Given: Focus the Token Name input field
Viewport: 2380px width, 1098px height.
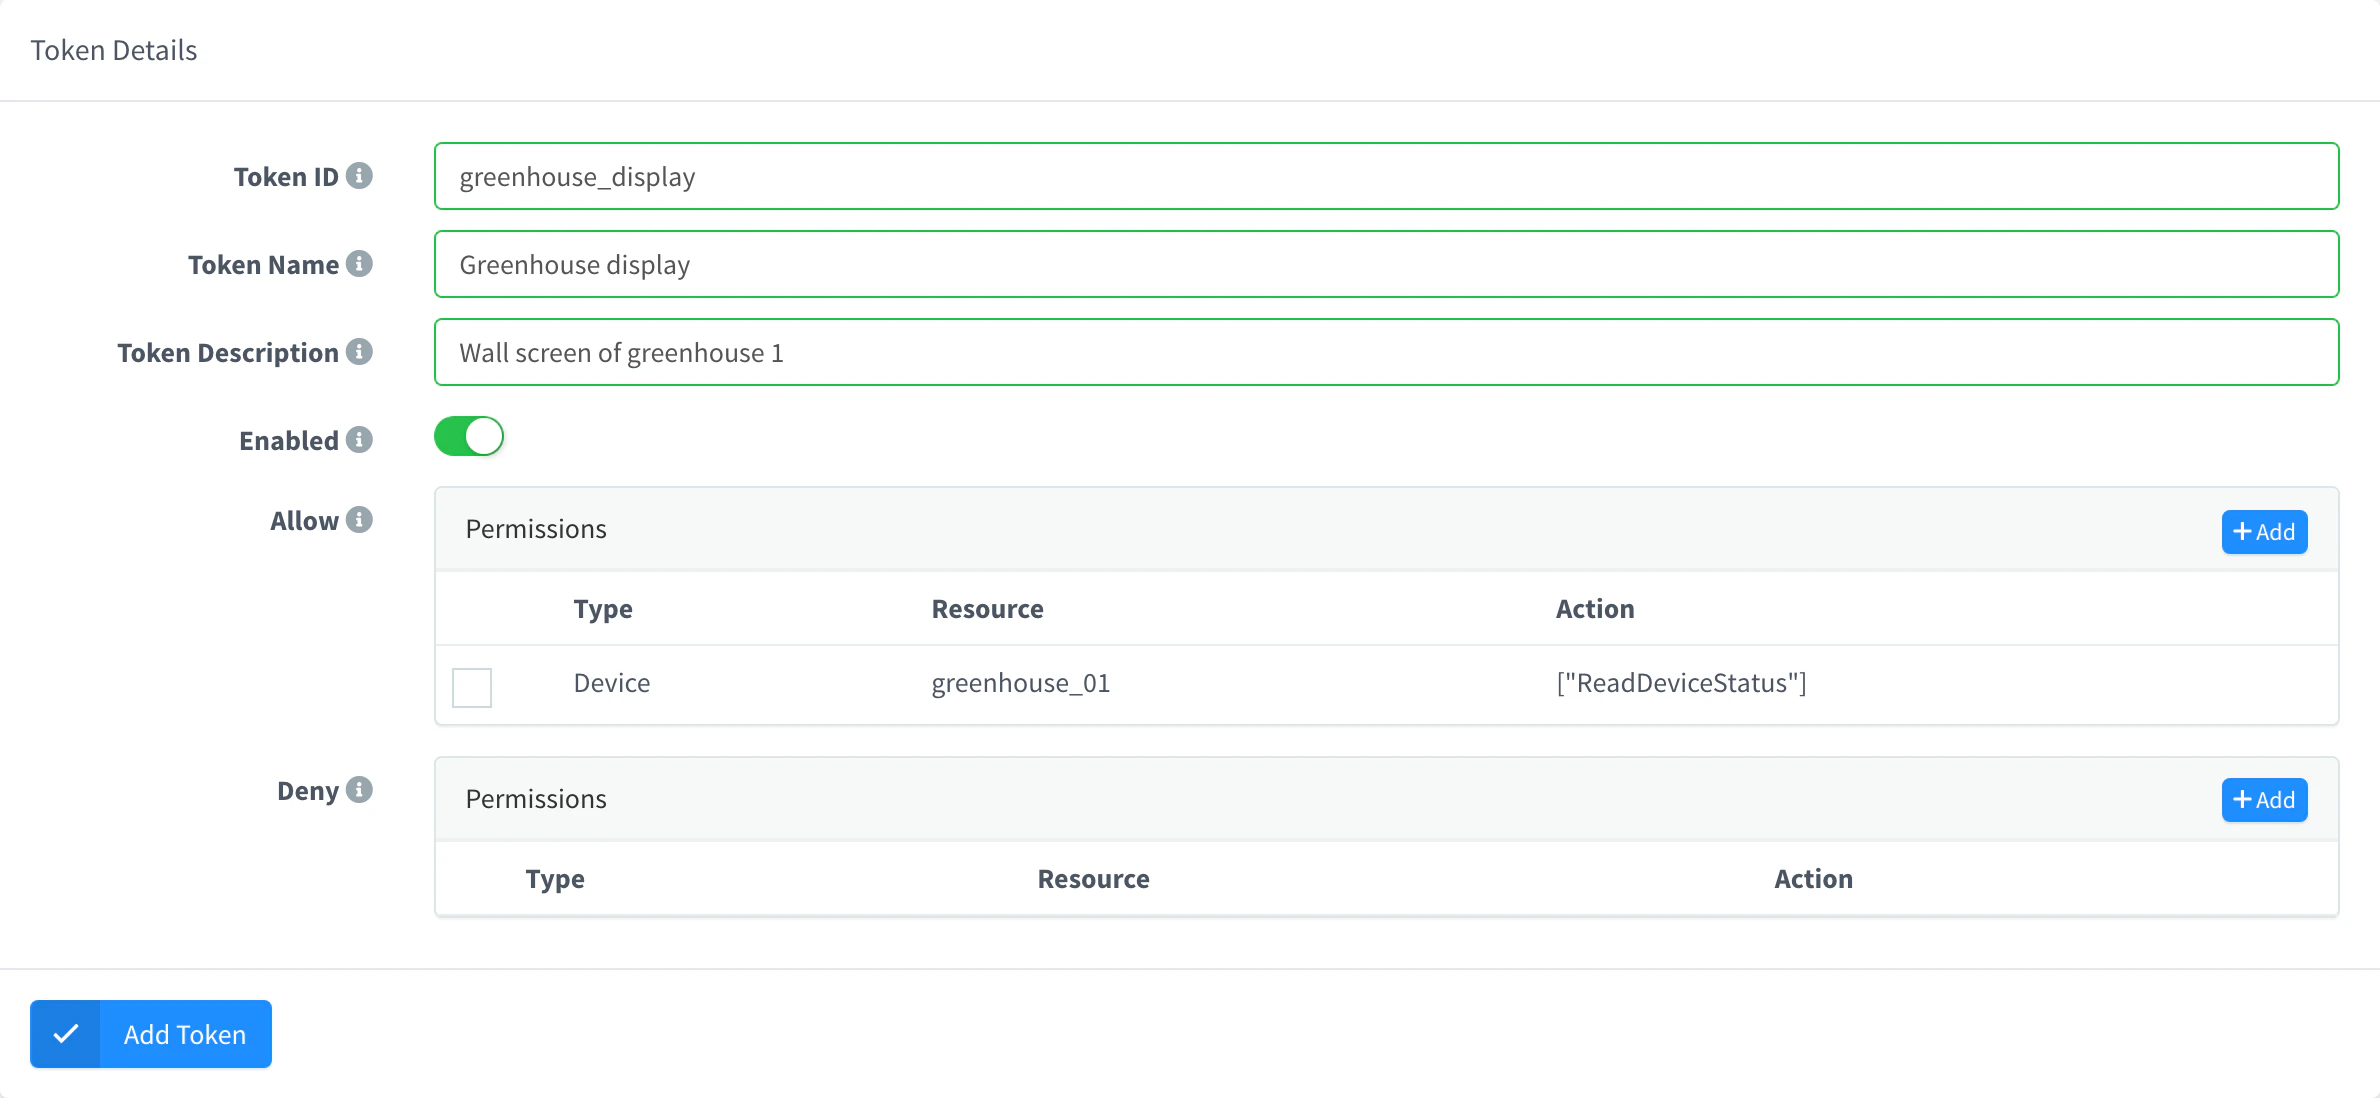Looking at the screenshot, I should point(1386,264).
